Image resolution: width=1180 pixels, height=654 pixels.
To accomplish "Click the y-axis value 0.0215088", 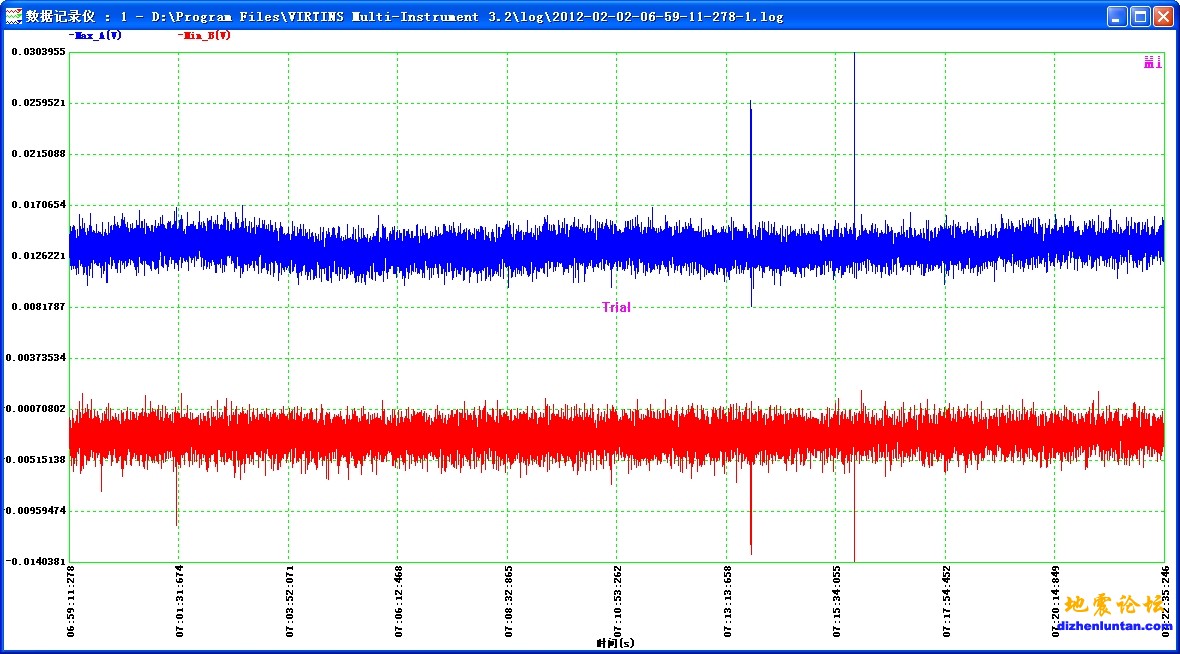I will coord(38,154).
